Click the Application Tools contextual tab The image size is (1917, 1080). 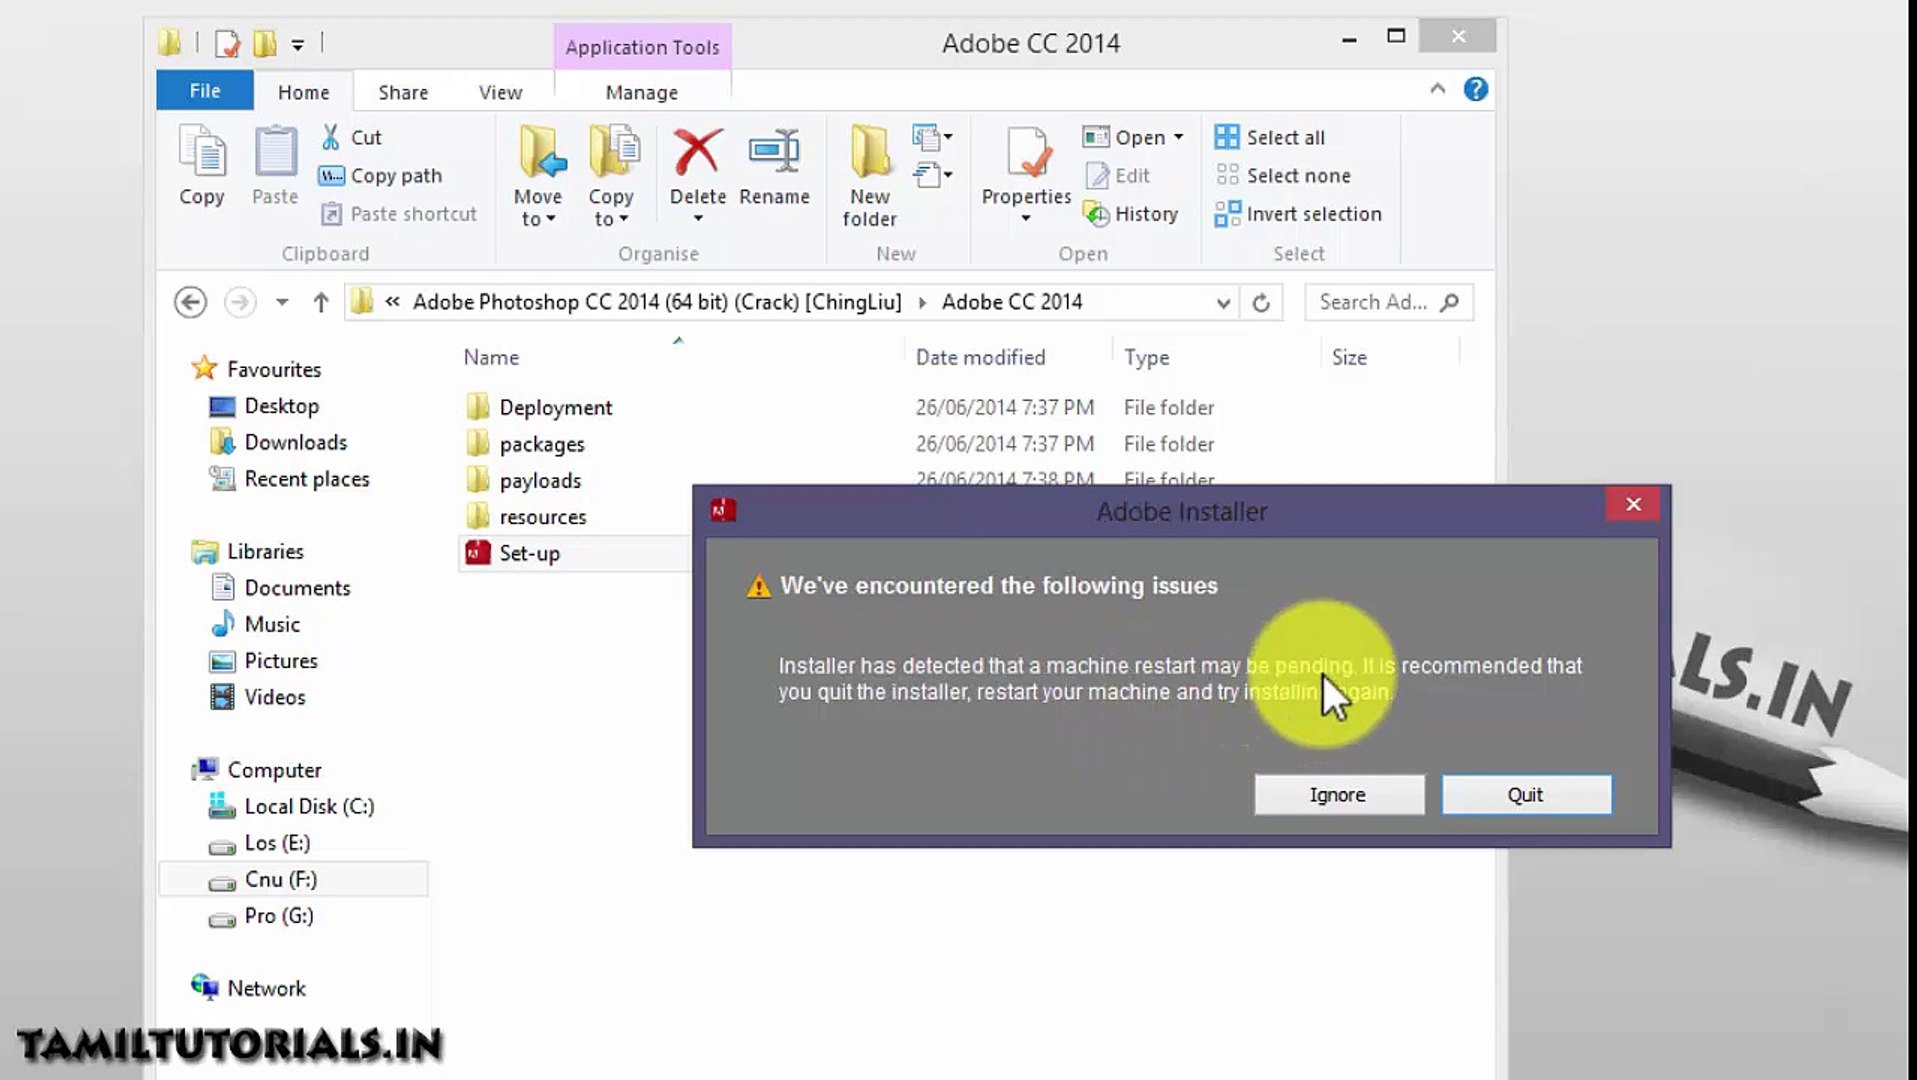click(642, 47)
